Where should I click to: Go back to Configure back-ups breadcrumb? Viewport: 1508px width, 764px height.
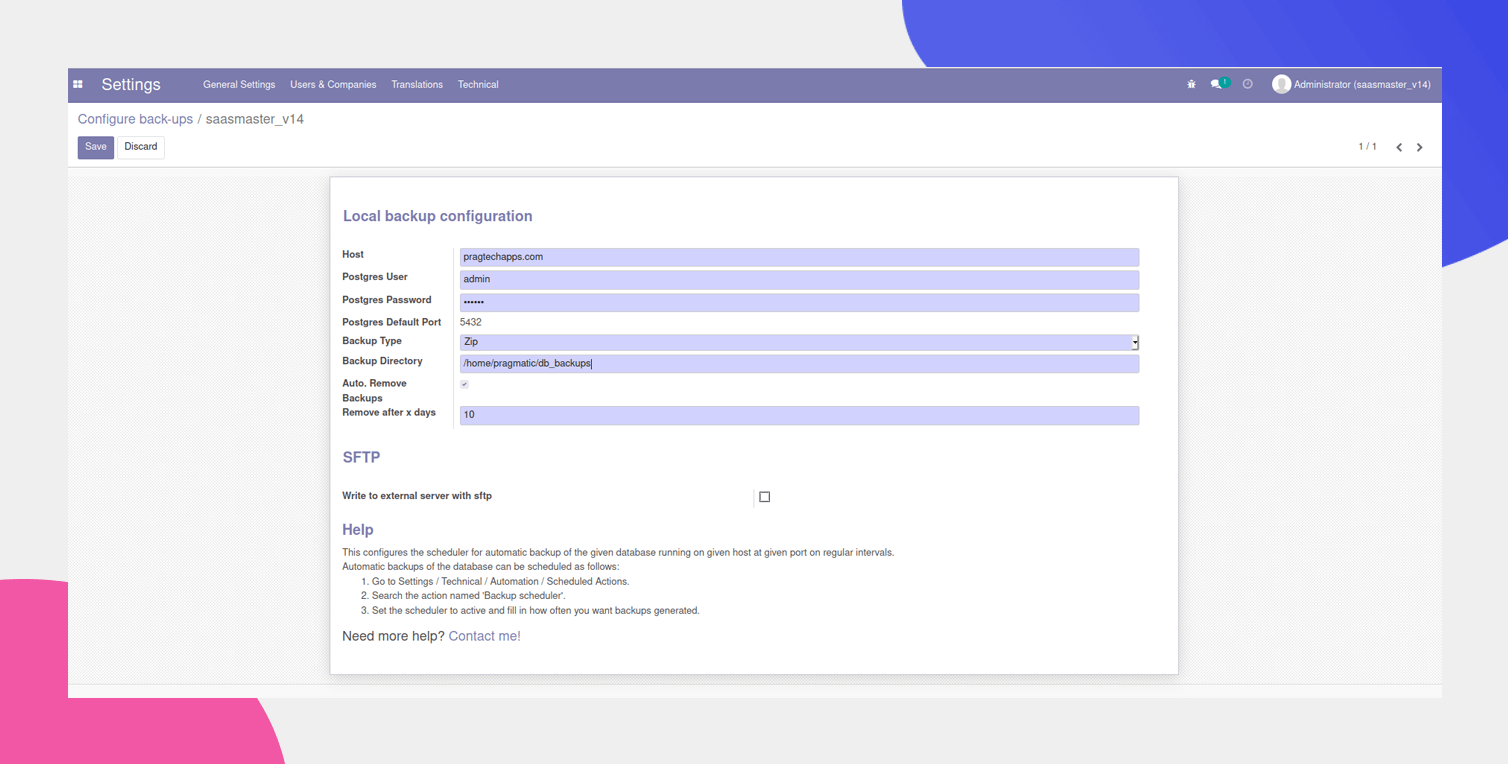click(x=135, y=119)
